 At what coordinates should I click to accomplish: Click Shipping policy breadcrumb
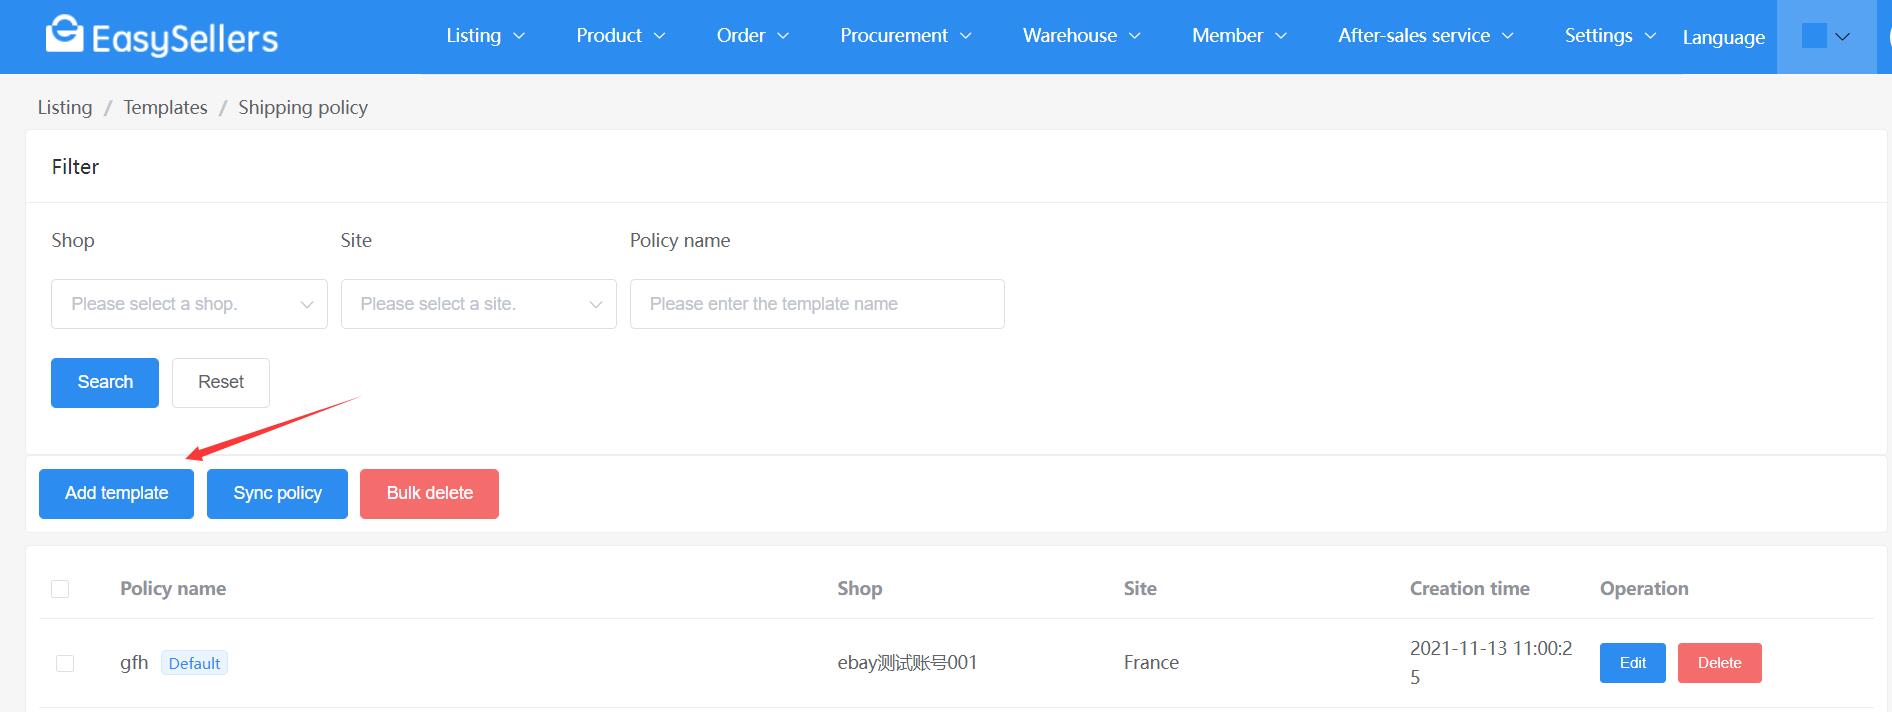[303, 107]
